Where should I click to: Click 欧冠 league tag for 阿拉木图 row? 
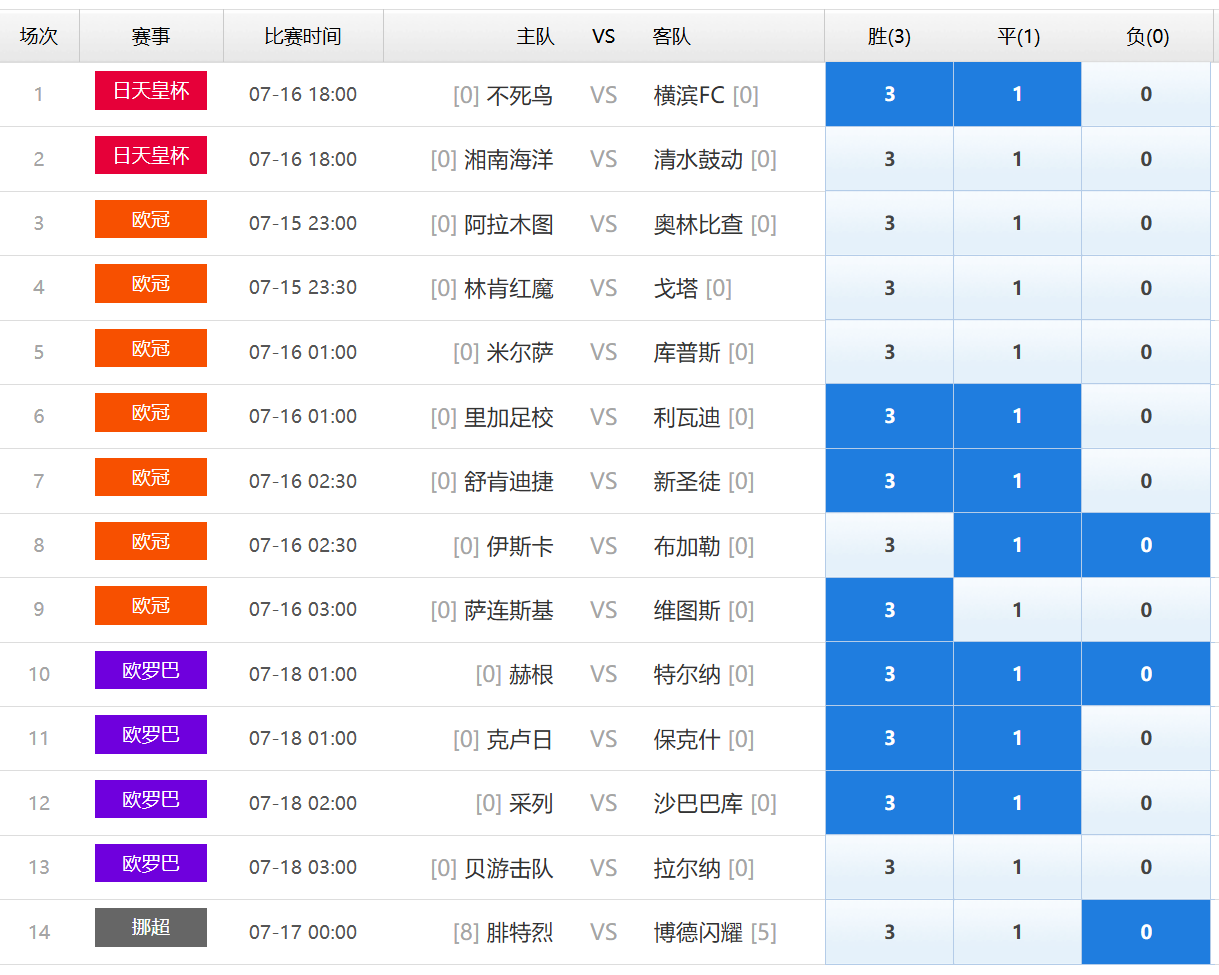(151, 219)
